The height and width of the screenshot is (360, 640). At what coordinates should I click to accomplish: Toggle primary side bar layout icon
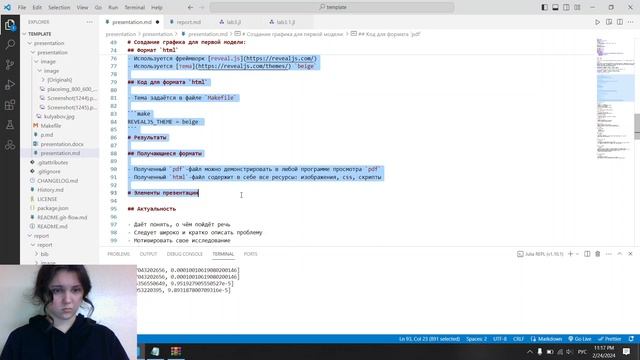[544, 7]
